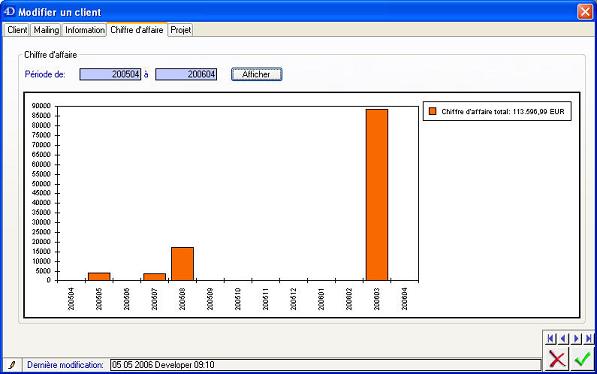Focus the period end field 200604
This screenshot has height=374, width=597.
(x=186, y=74)
